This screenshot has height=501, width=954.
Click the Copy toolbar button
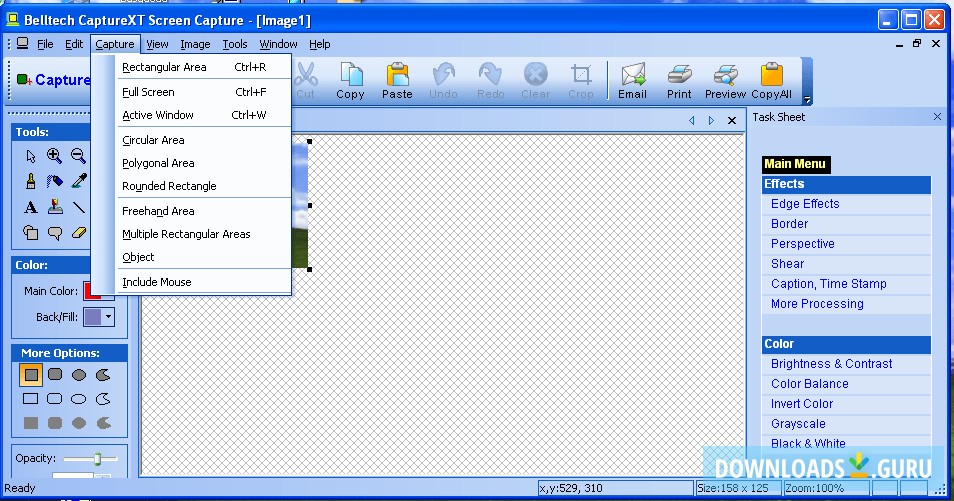[350, 80]
